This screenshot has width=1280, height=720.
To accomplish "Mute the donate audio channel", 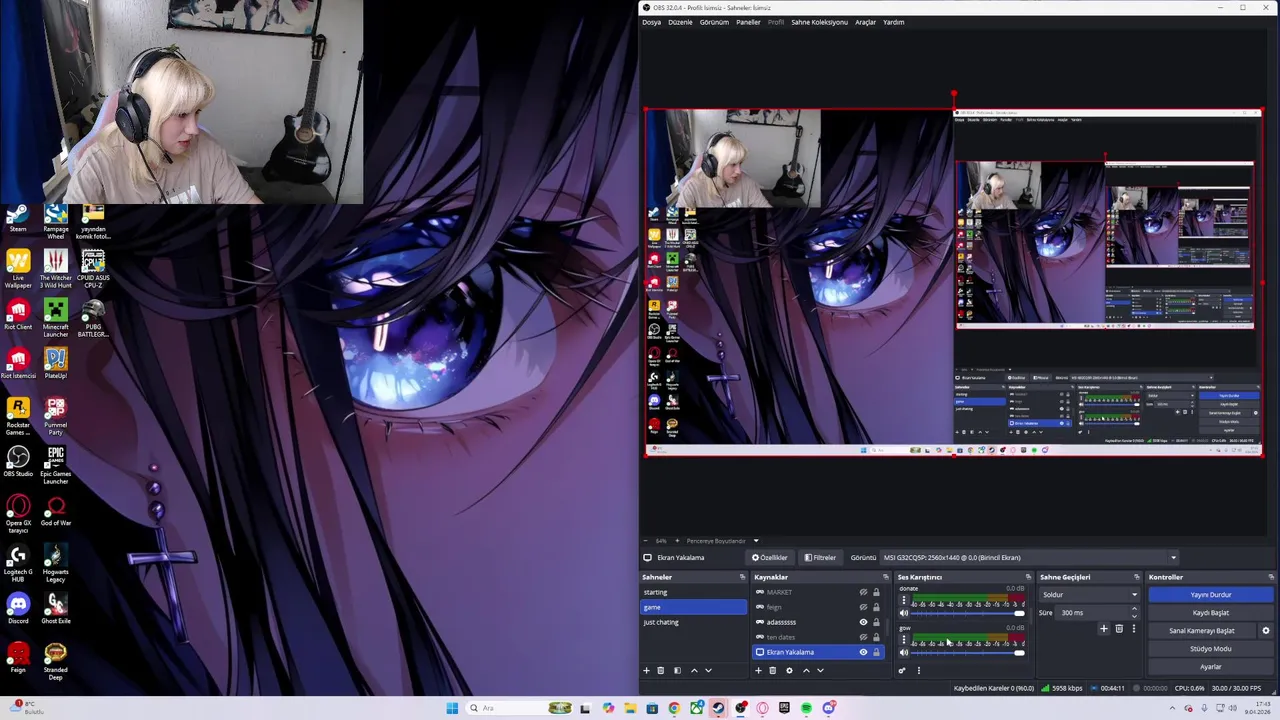I will pyautogui.click(x=904, y=613).
